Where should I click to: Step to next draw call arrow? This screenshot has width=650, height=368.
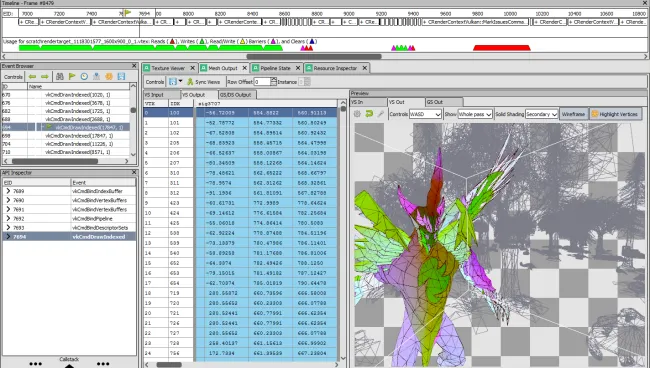pos(44,77)
